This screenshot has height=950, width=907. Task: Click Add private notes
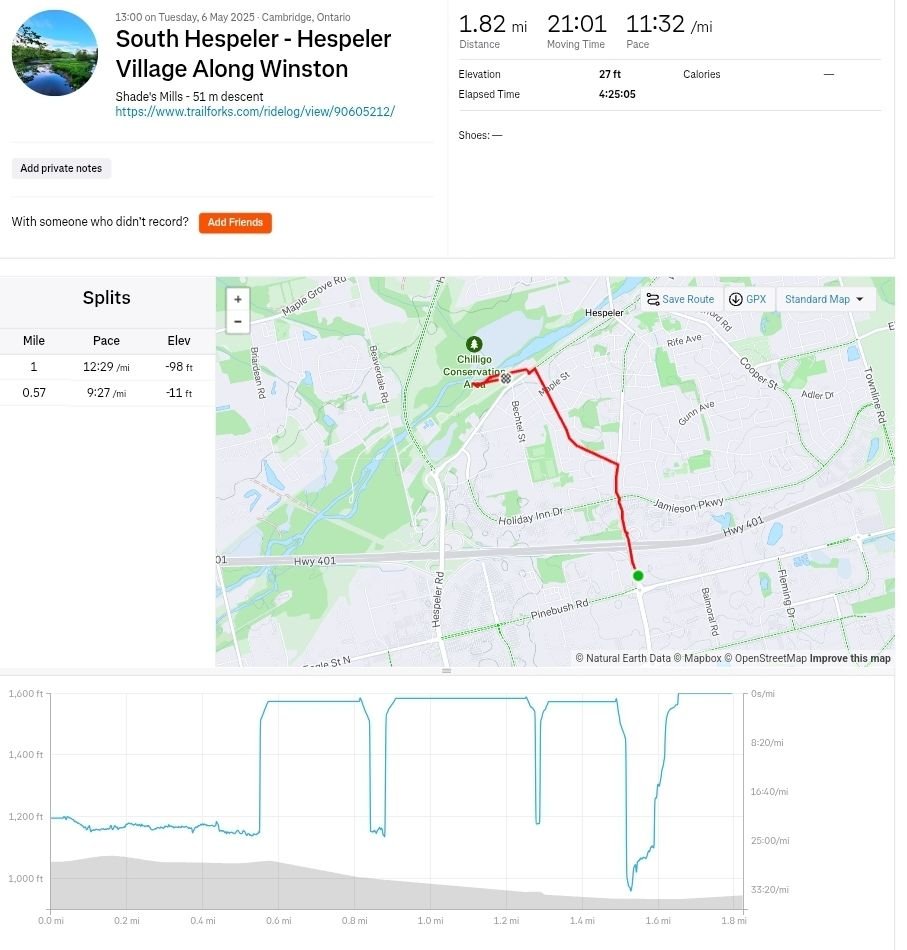[x=61, y=168]
